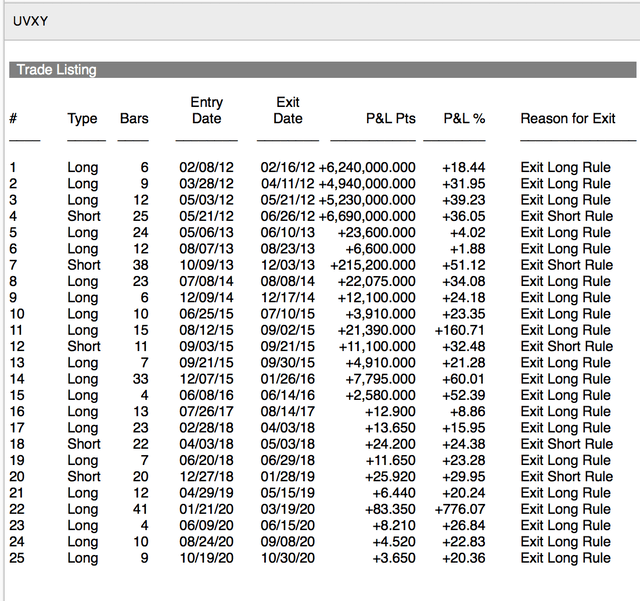This screenshot has width=640, height=601.
Task: Select P&L percent +60.01
Action: pyautogui.click(x=464, y=379)
